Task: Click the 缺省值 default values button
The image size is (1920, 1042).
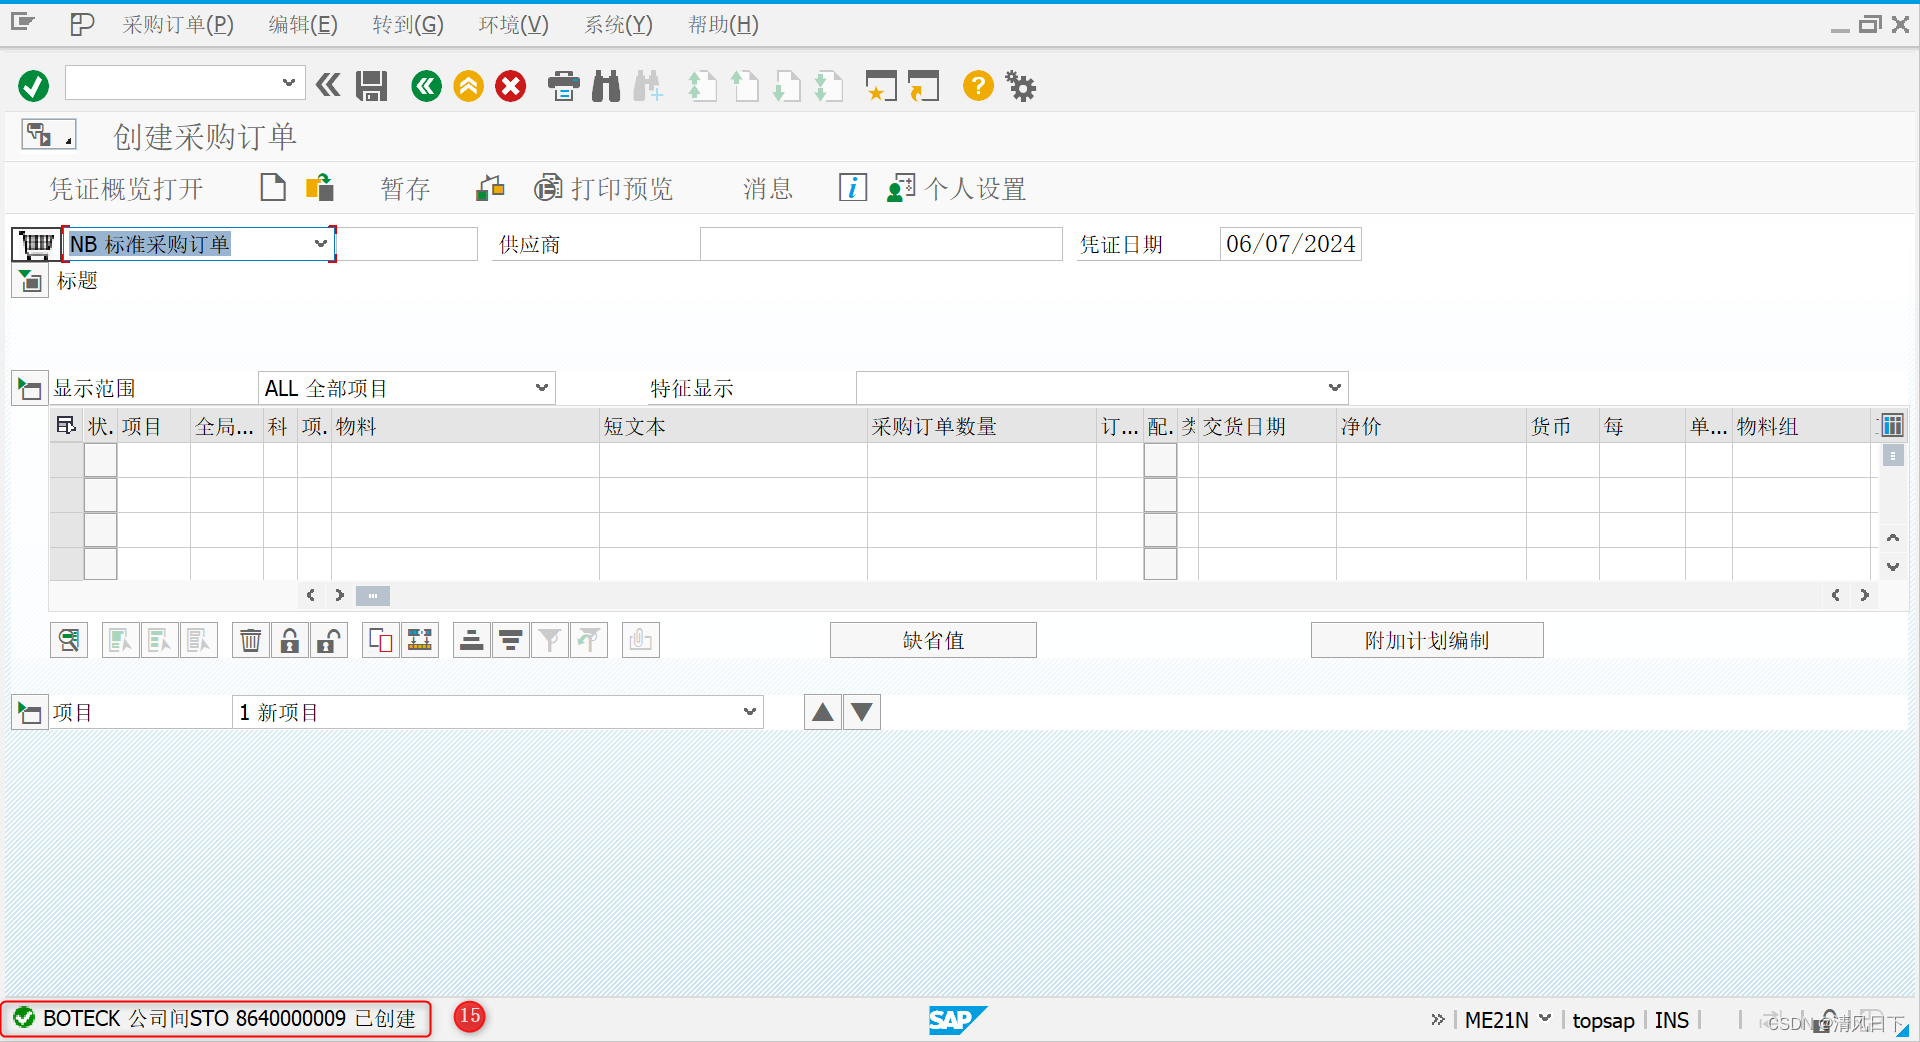Action: (933, 640)
